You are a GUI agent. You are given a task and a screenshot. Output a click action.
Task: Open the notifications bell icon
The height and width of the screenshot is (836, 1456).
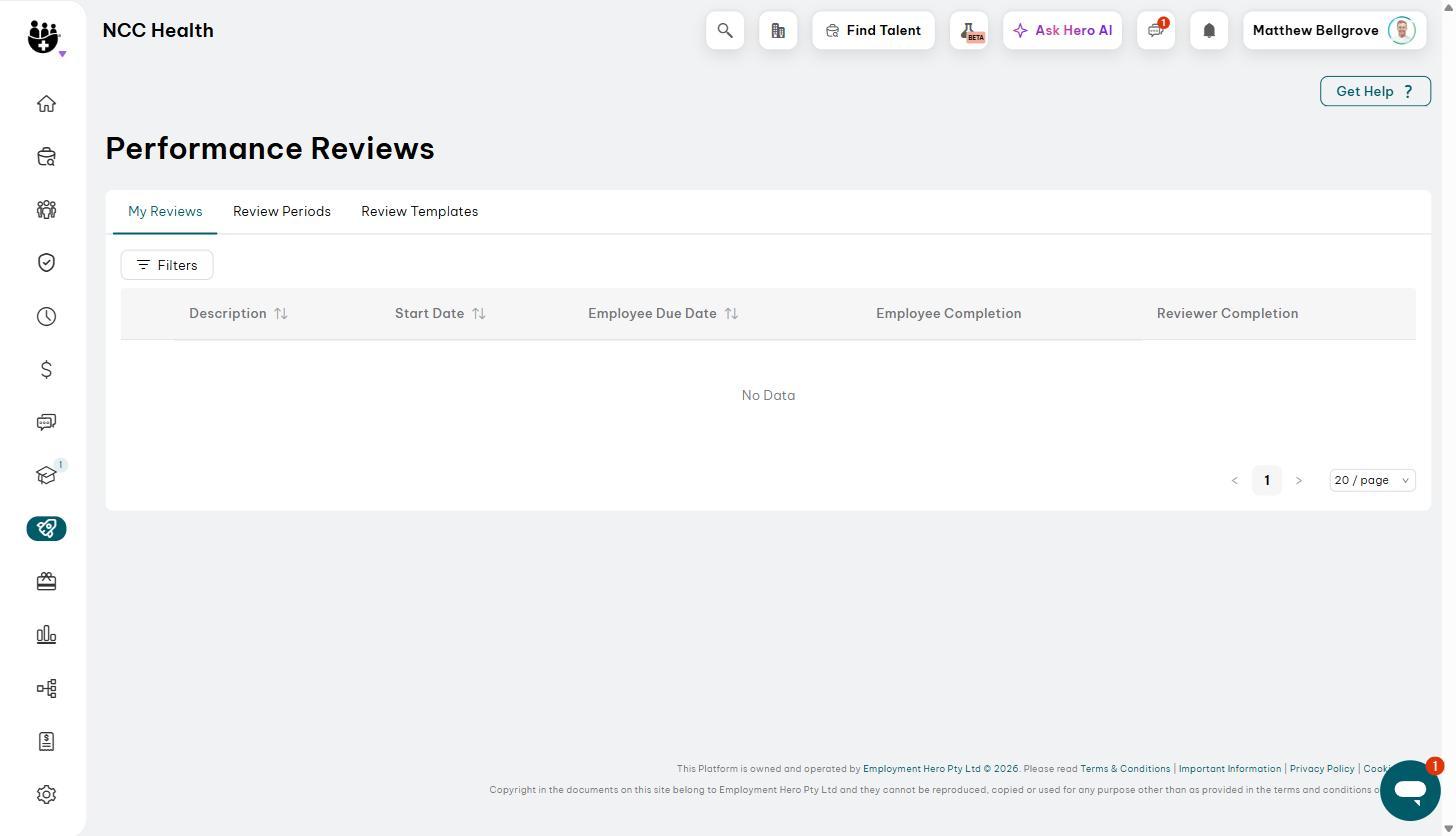tap(1209, 31)
